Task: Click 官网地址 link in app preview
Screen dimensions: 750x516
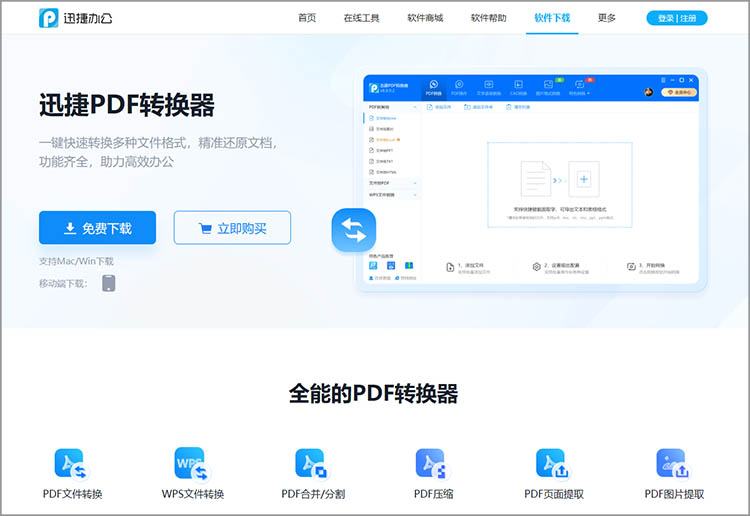Action: [406, 278]
